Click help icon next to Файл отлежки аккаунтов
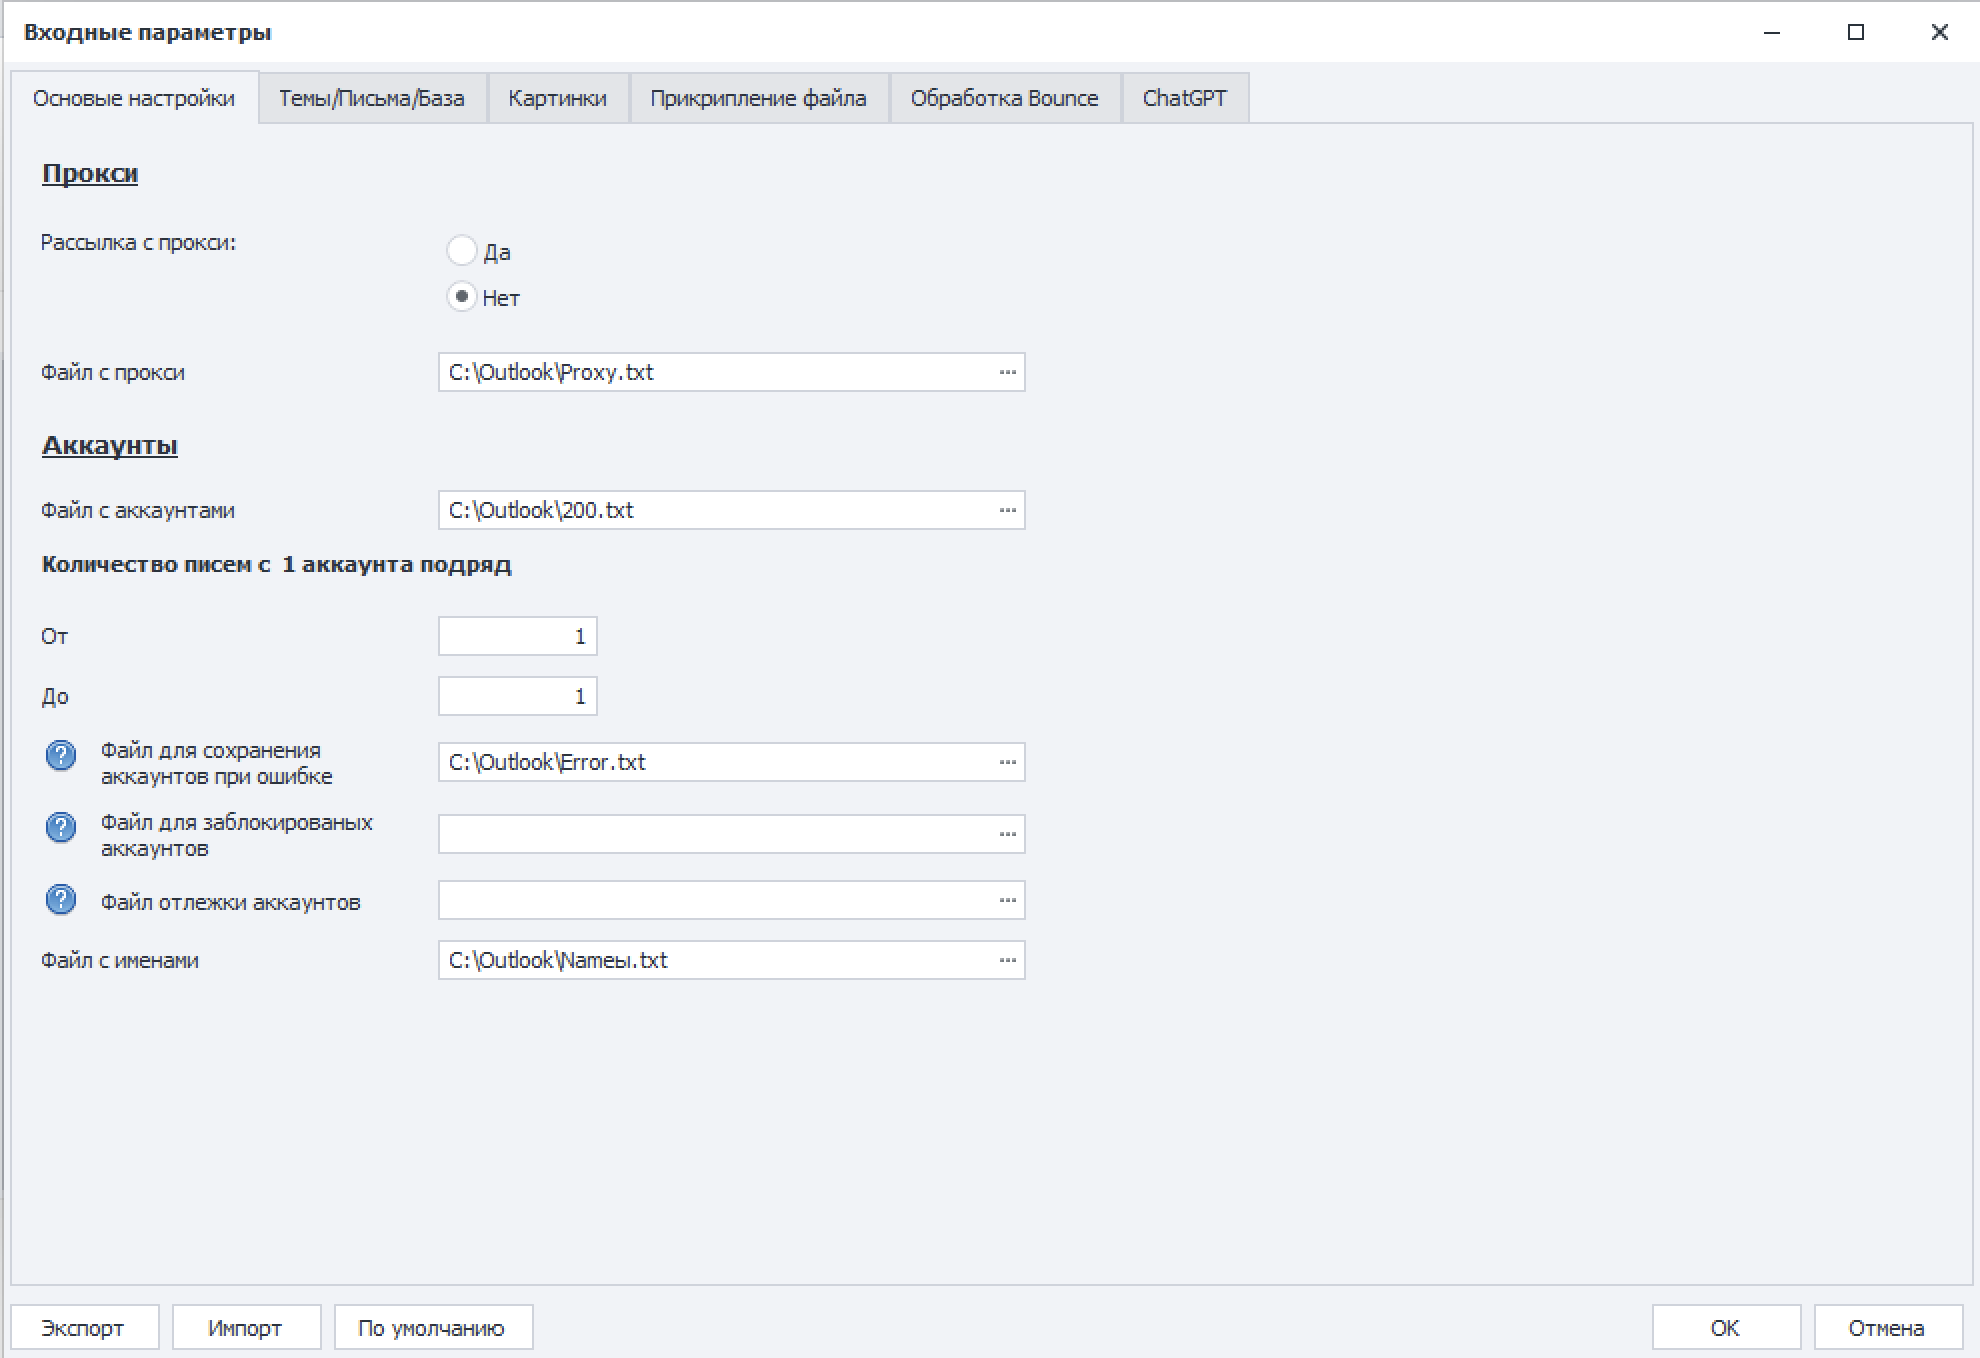Viewport: 1980px width, 1358px height. pyautogui.click(x=61, y=900)
